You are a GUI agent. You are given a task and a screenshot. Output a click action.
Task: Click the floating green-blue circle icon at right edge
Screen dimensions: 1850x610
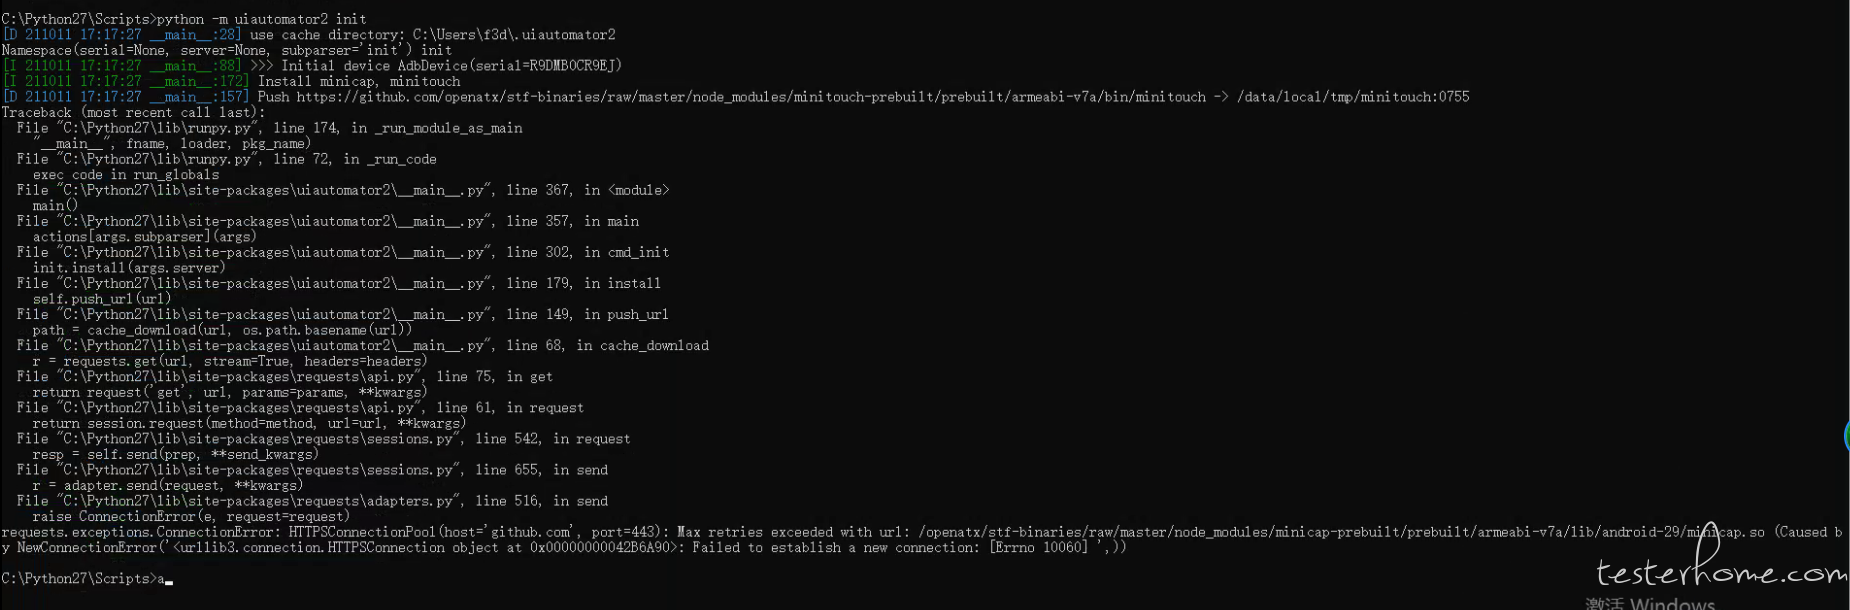(x=1846, y=437)
